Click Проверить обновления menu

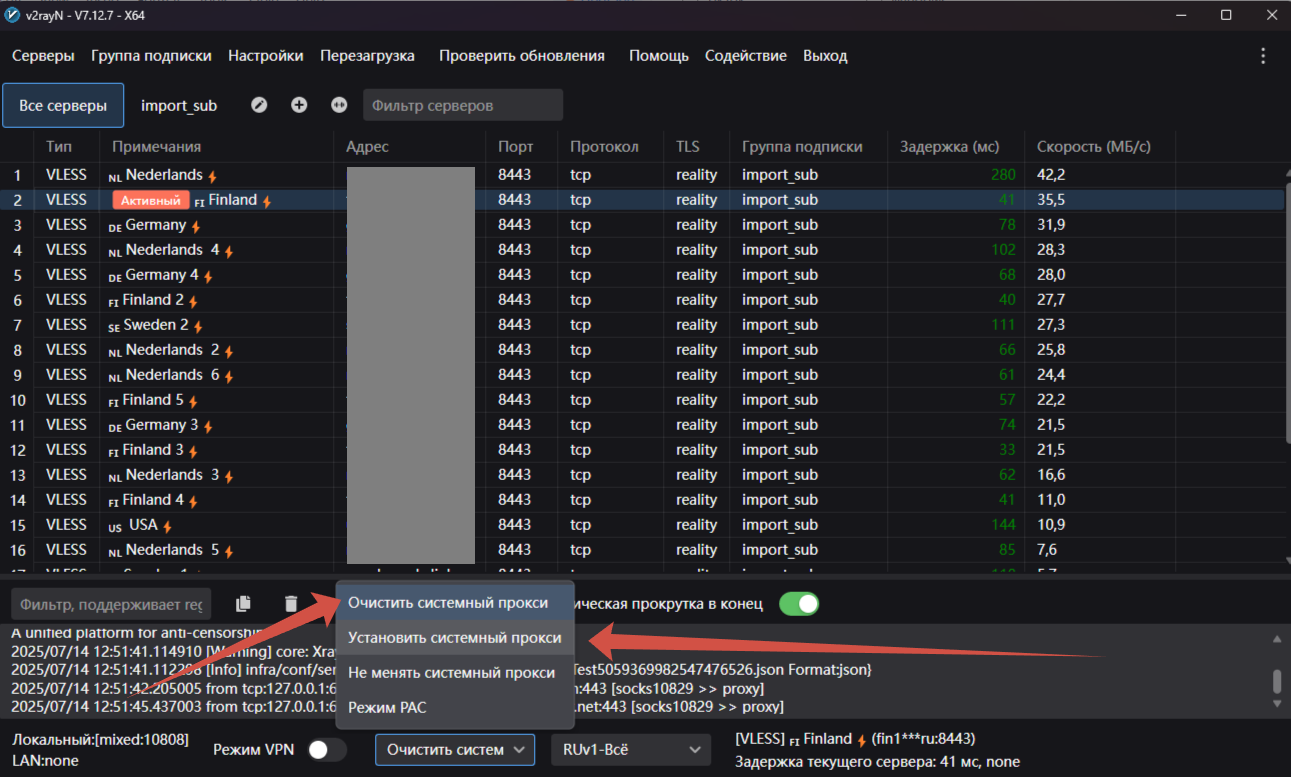pos(522,56)
